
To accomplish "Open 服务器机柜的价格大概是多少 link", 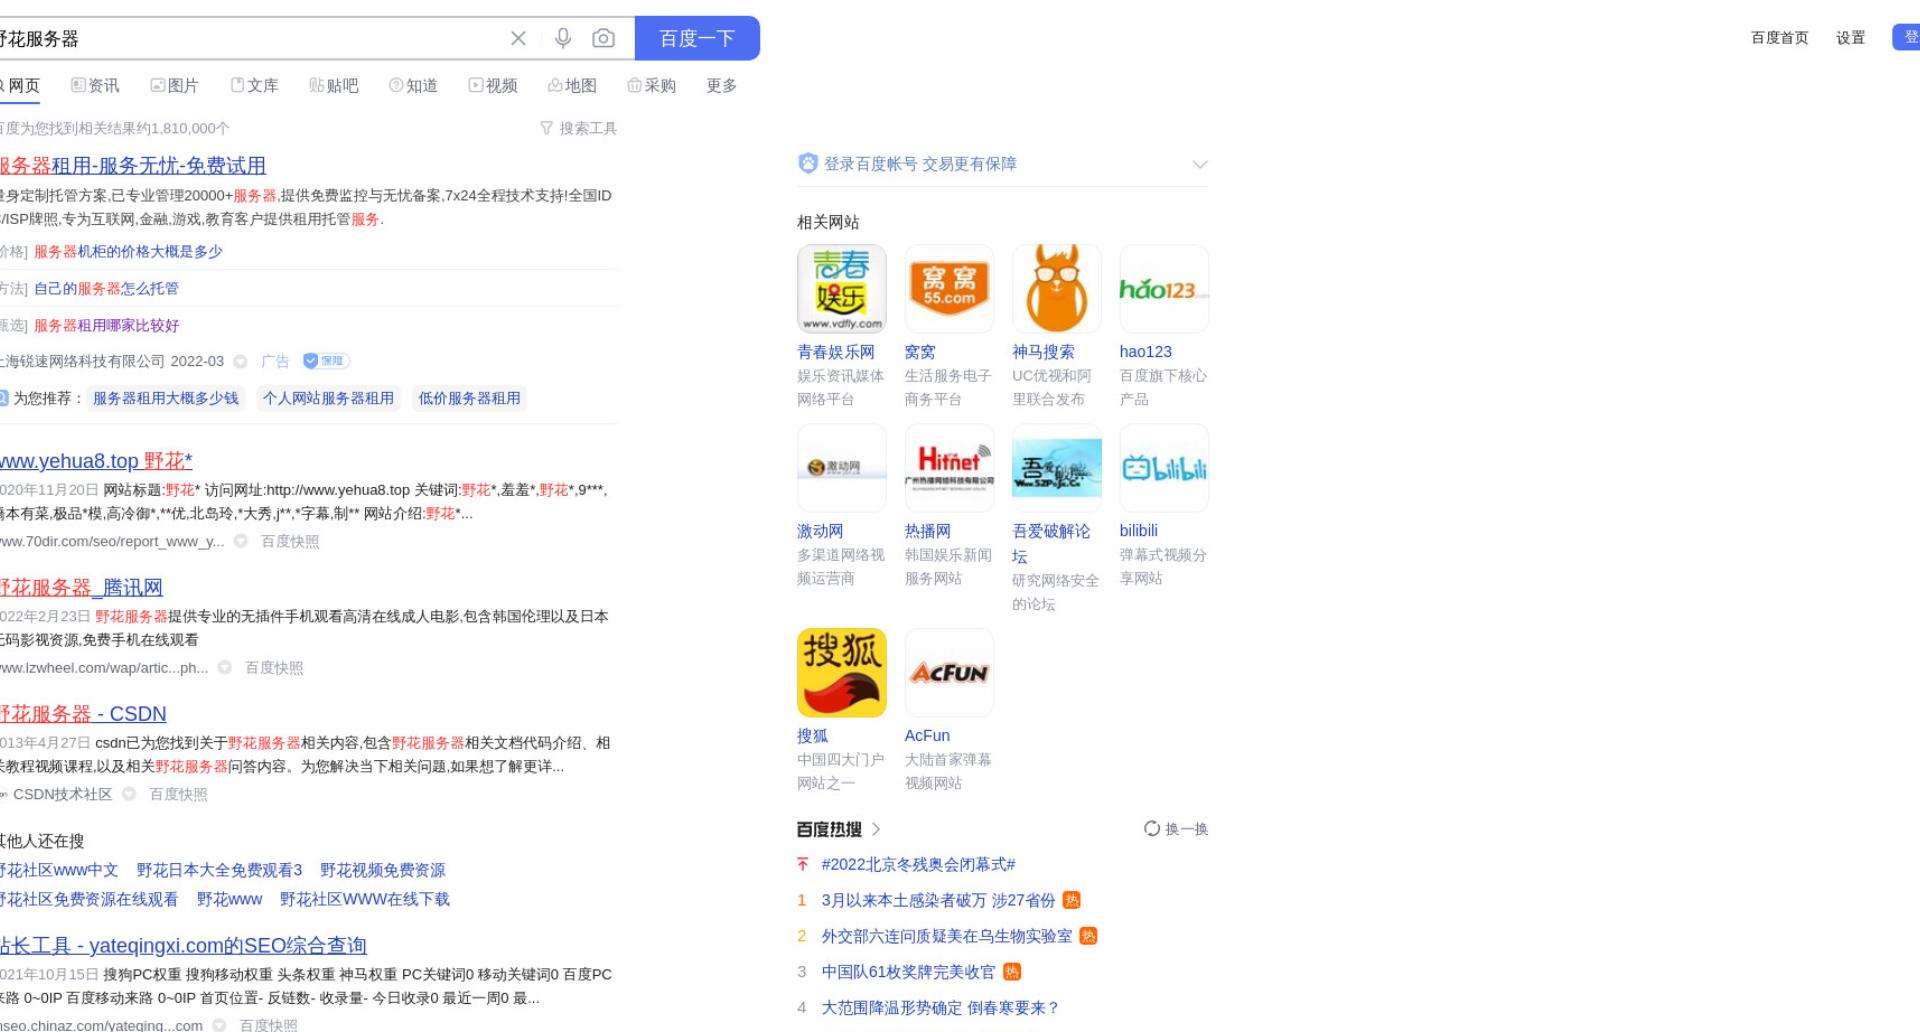I will click(128, 252).
